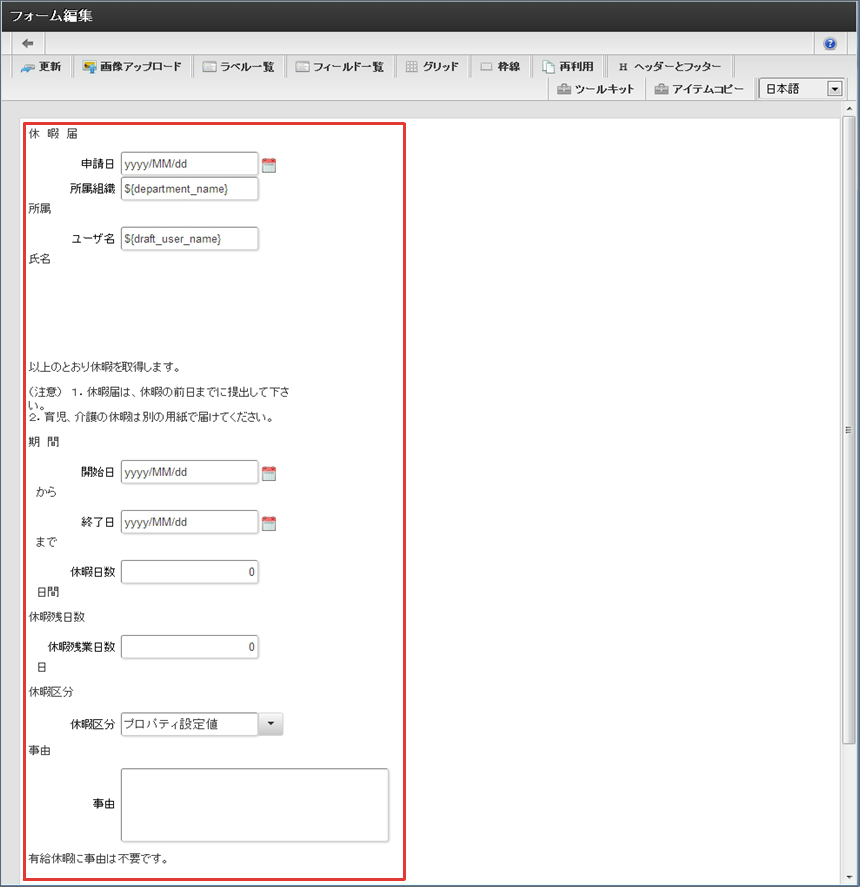Click the ユーザ名 input field
This screenshot has width=860, height=887.
tap(190, 238)
